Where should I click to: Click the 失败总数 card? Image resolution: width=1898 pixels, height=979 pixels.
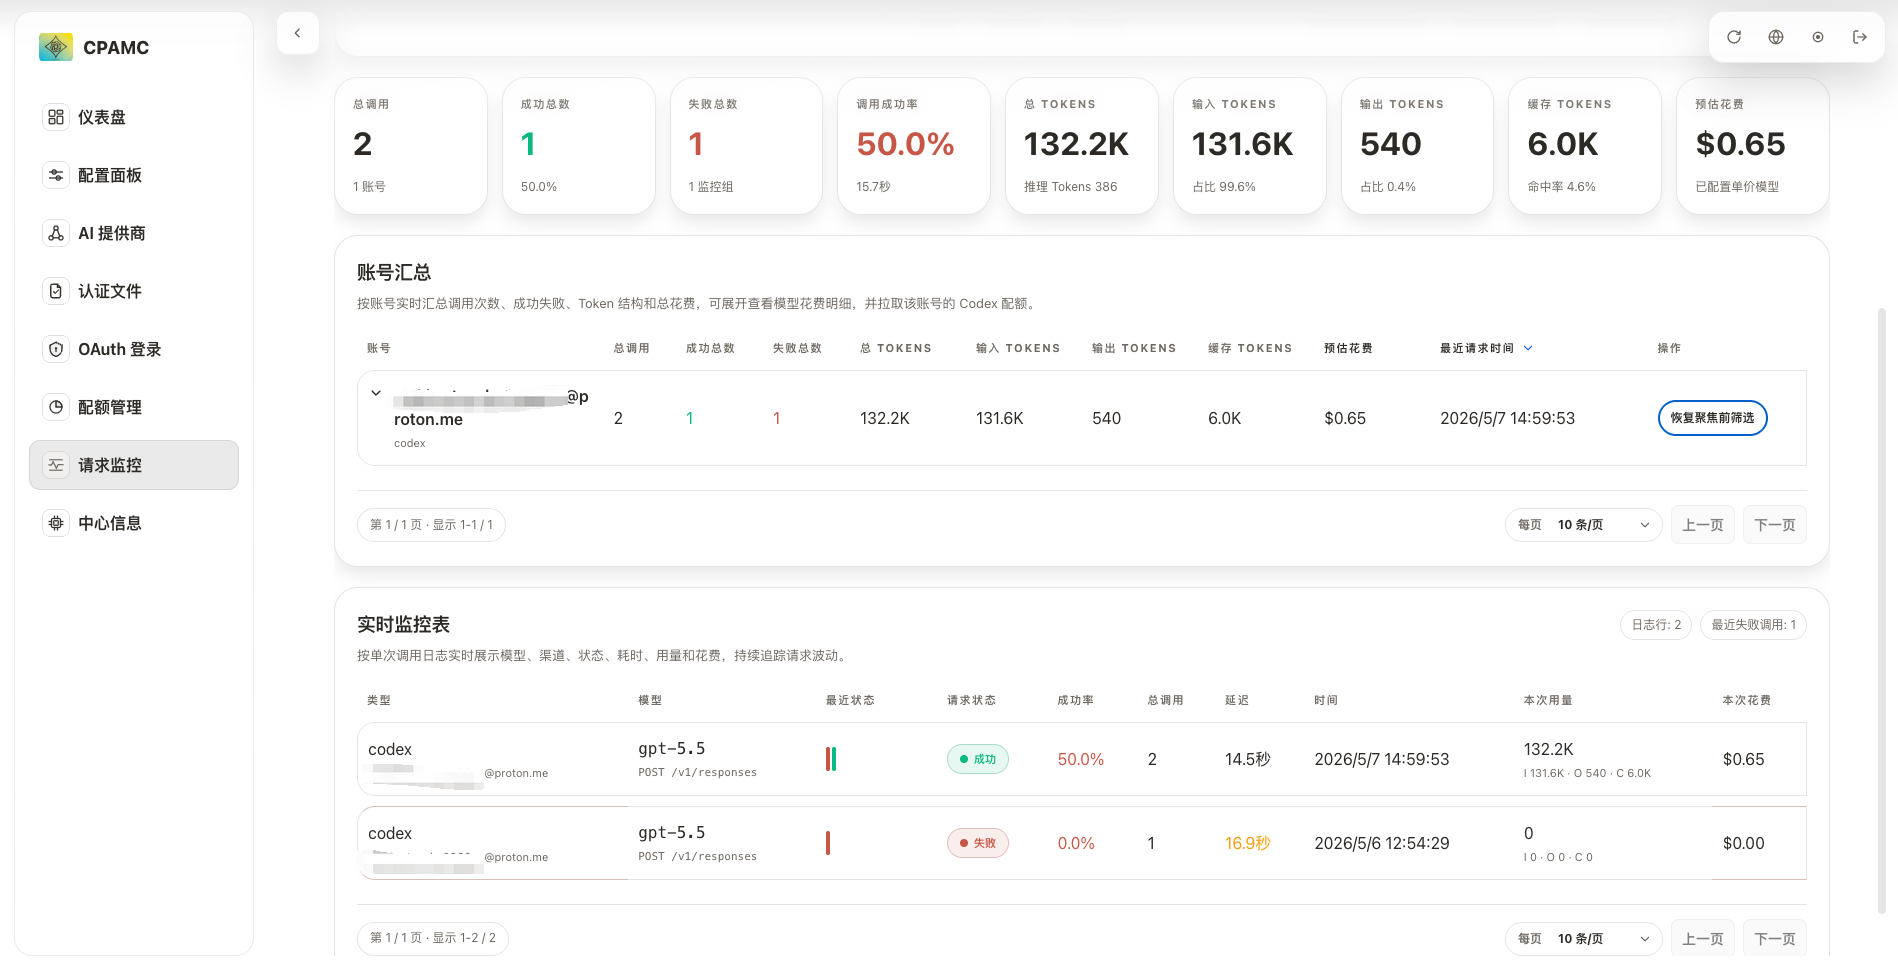[x=747, y=146]
